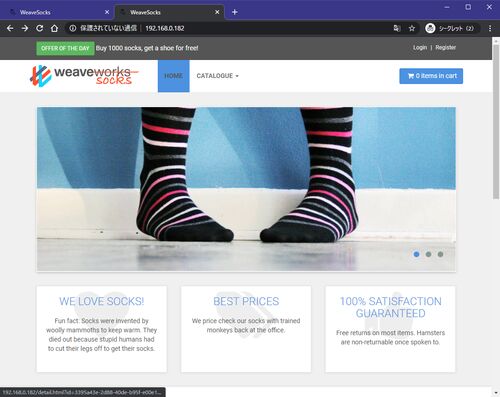
Task: Switch to the first WeaveSocks tab
Action: click(56, 12)
